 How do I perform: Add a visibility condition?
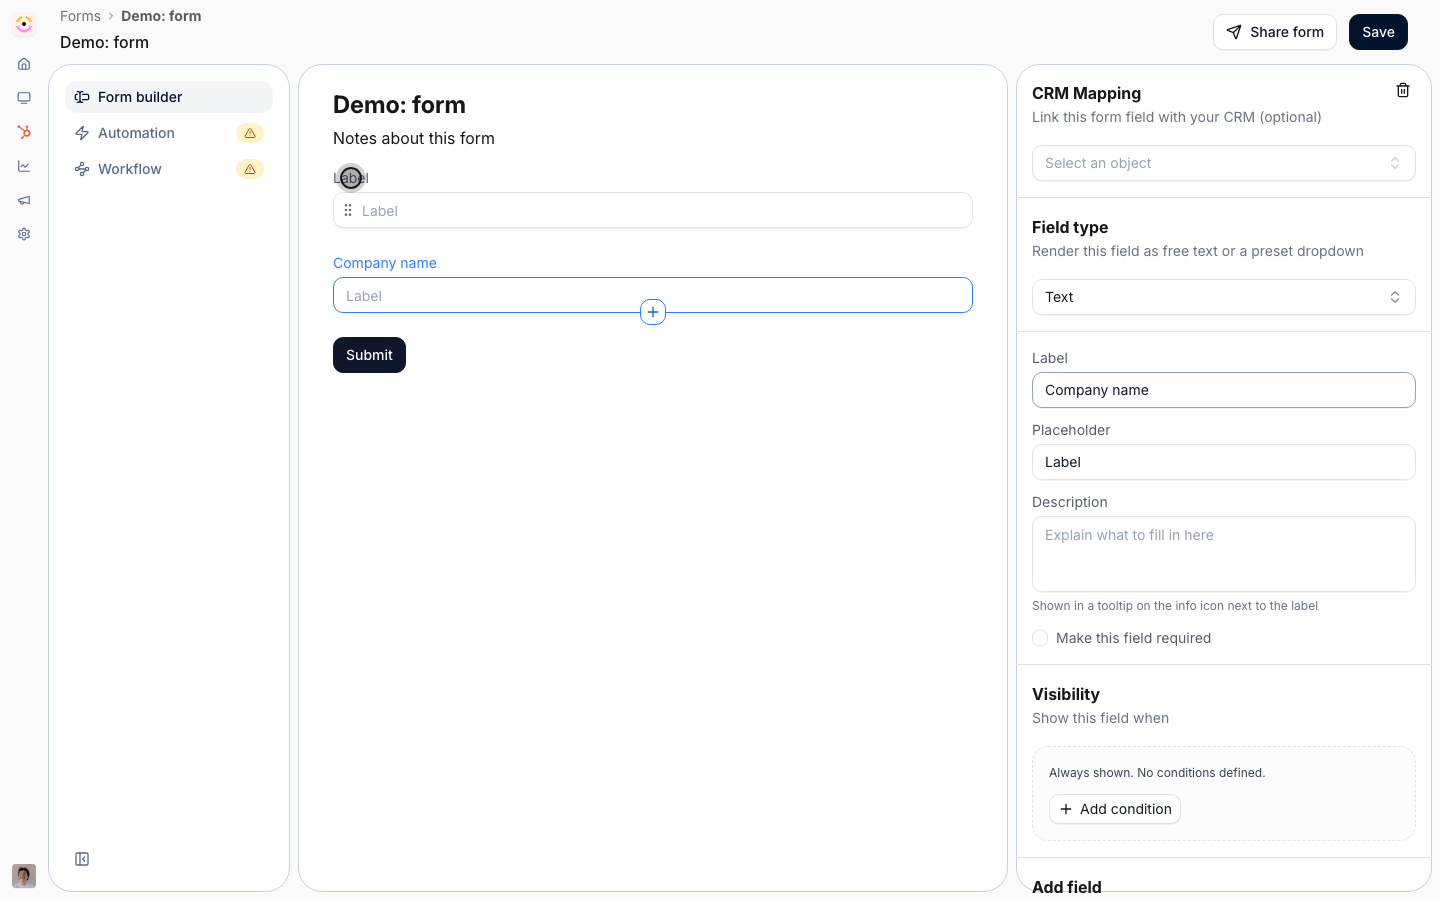pos(1115,809)
